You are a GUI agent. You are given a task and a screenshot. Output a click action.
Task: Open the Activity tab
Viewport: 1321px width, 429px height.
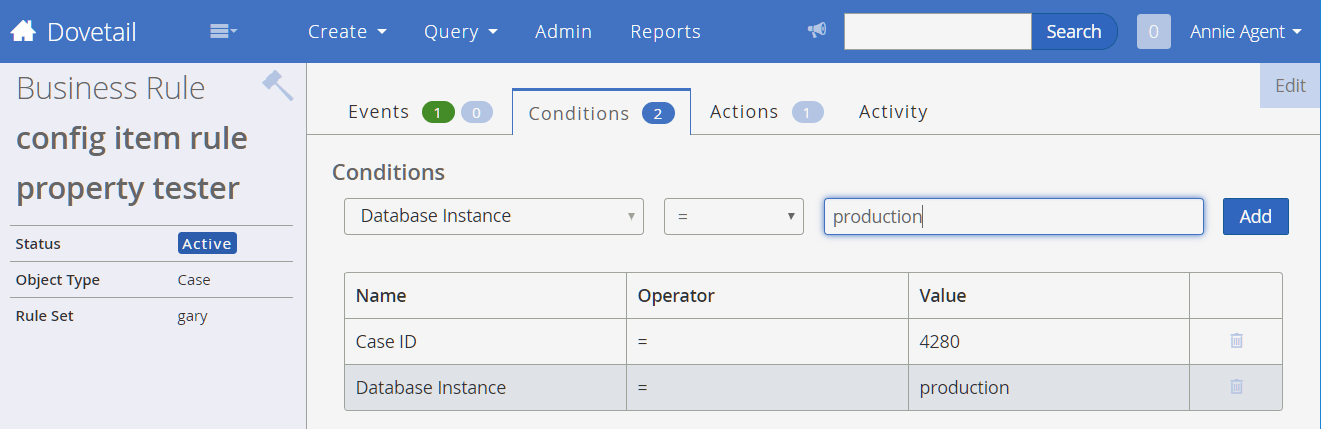coord(893,112)
